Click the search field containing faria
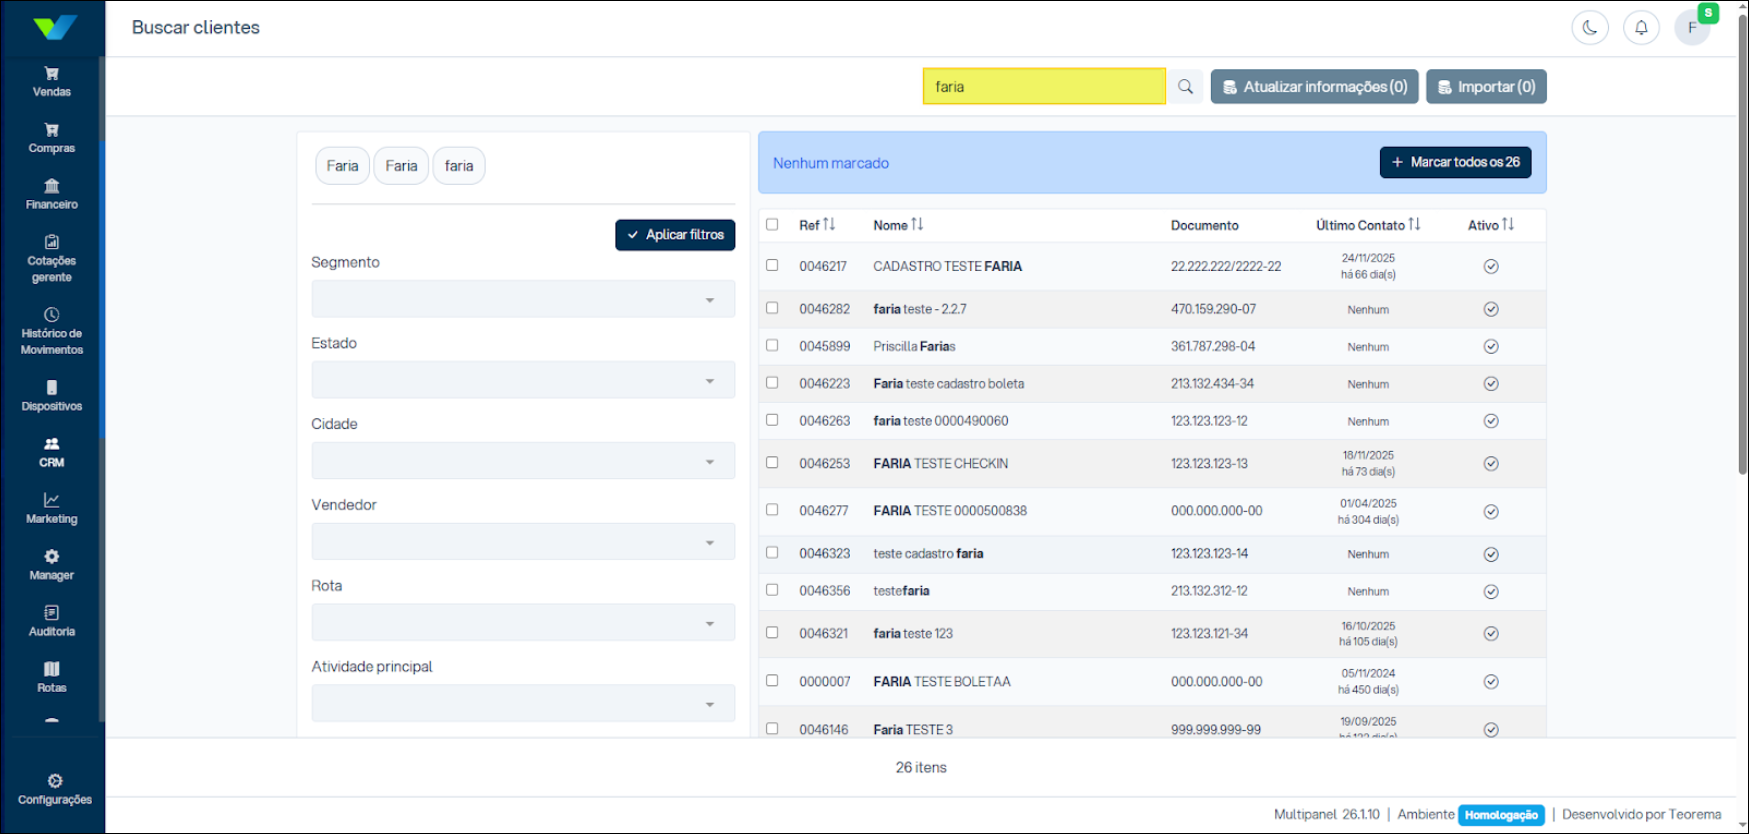1749x834 pixels. (1043, 87)
